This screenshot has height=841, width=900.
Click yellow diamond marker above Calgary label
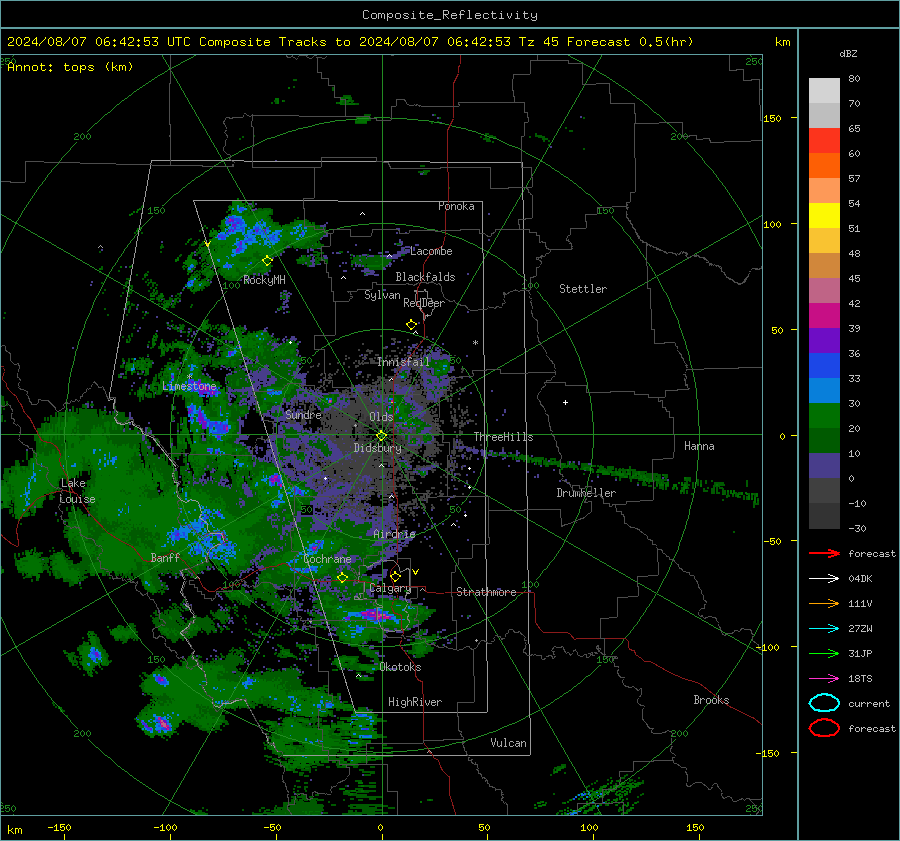[x=395, y=576]
